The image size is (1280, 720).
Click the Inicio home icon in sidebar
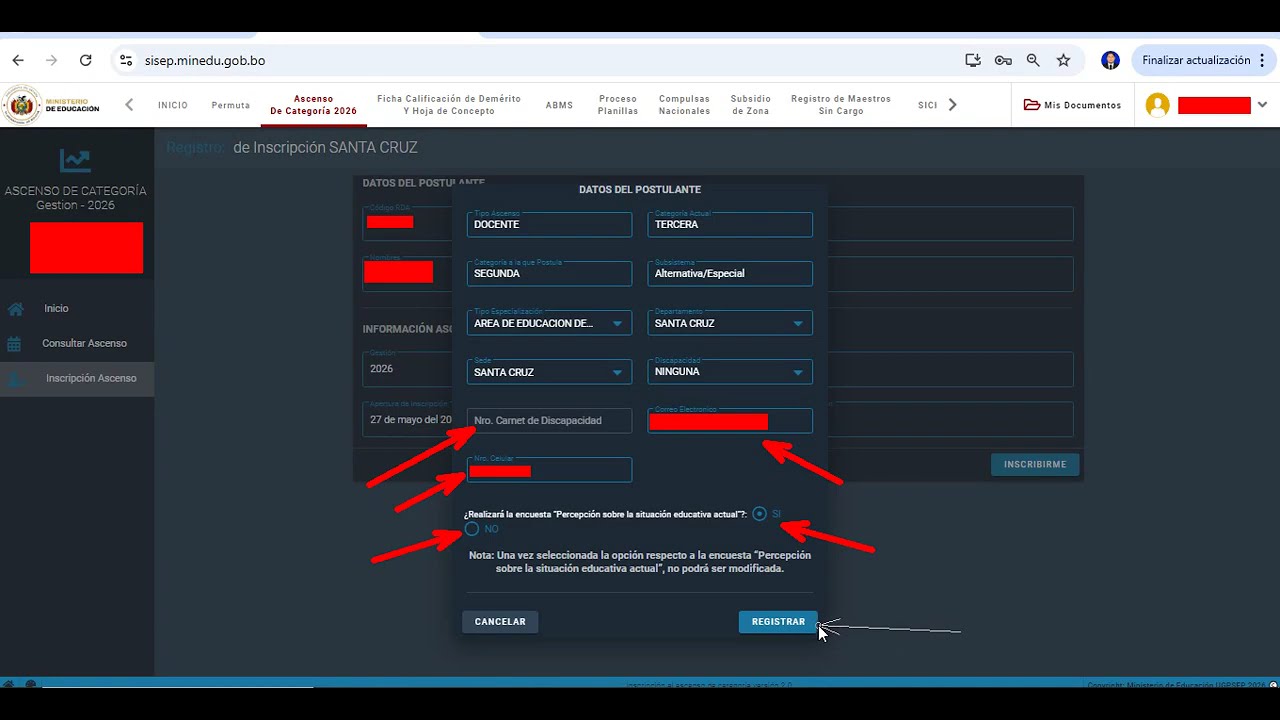pos(15,309)
